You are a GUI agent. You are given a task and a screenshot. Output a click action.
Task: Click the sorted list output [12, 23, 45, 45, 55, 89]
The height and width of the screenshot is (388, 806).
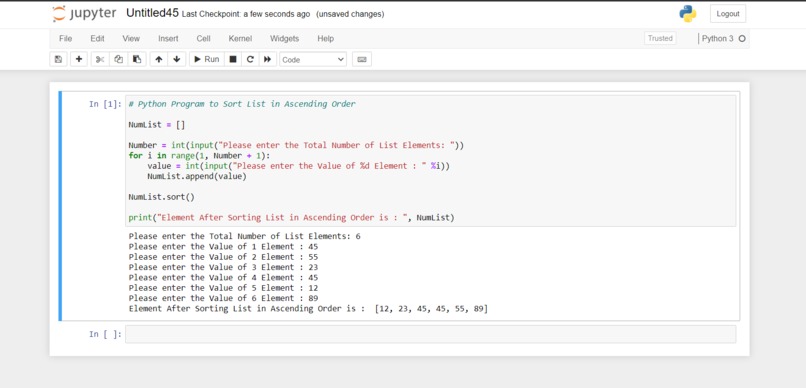pyautogui.click(x=431, y=309)
